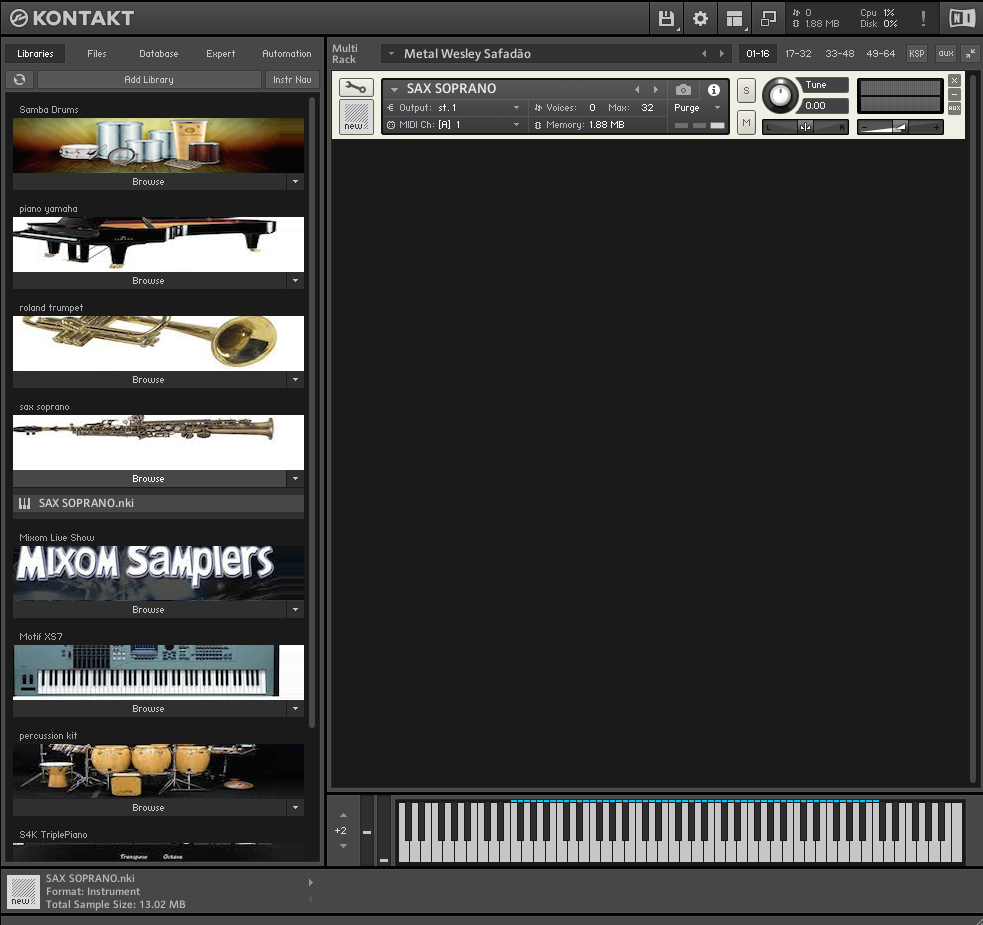Select SAX SOPRANO.nki in library list
This screenshot has width=983, height=925.
coord(159,504)
